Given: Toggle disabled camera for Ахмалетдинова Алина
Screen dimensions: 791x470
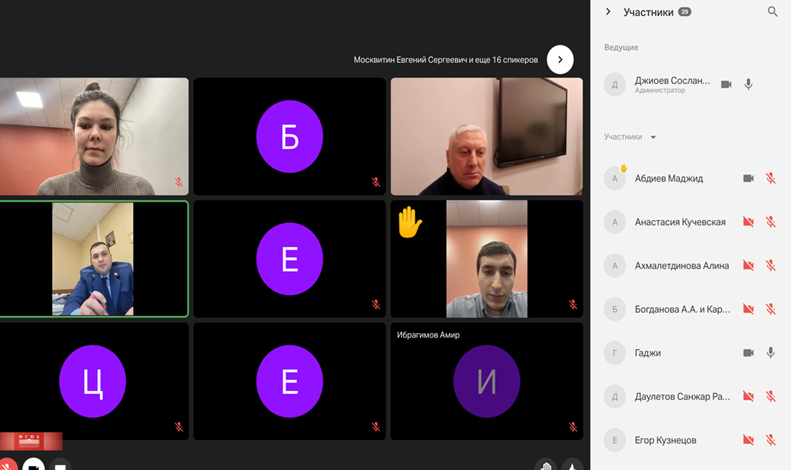Looking at the screenshot, I should pyautogui.click(x=748, y=266).
